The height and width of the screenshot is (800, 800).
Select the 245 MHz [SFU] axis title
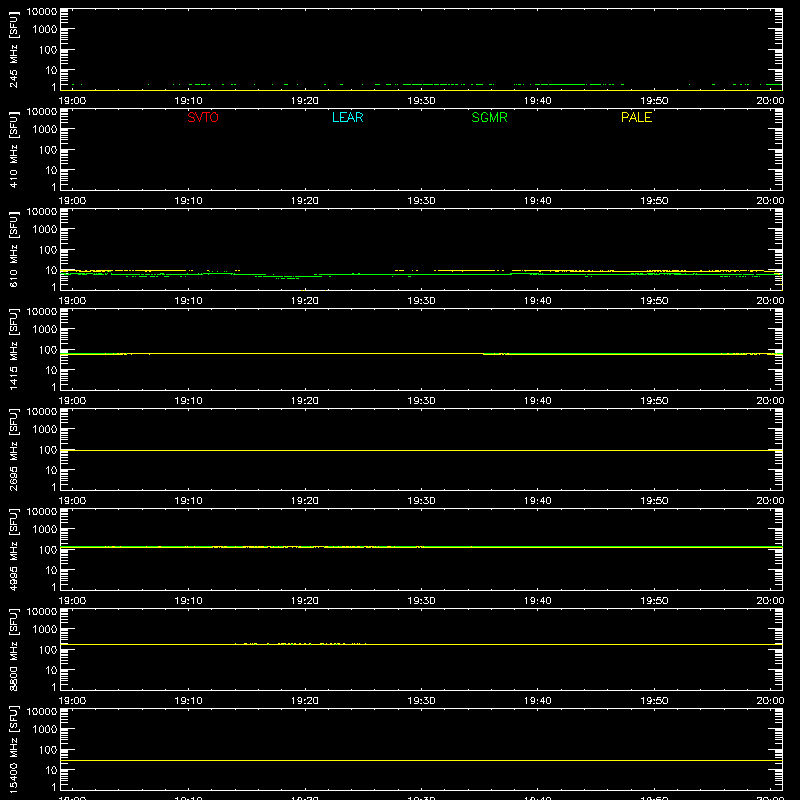coord(13,49)
